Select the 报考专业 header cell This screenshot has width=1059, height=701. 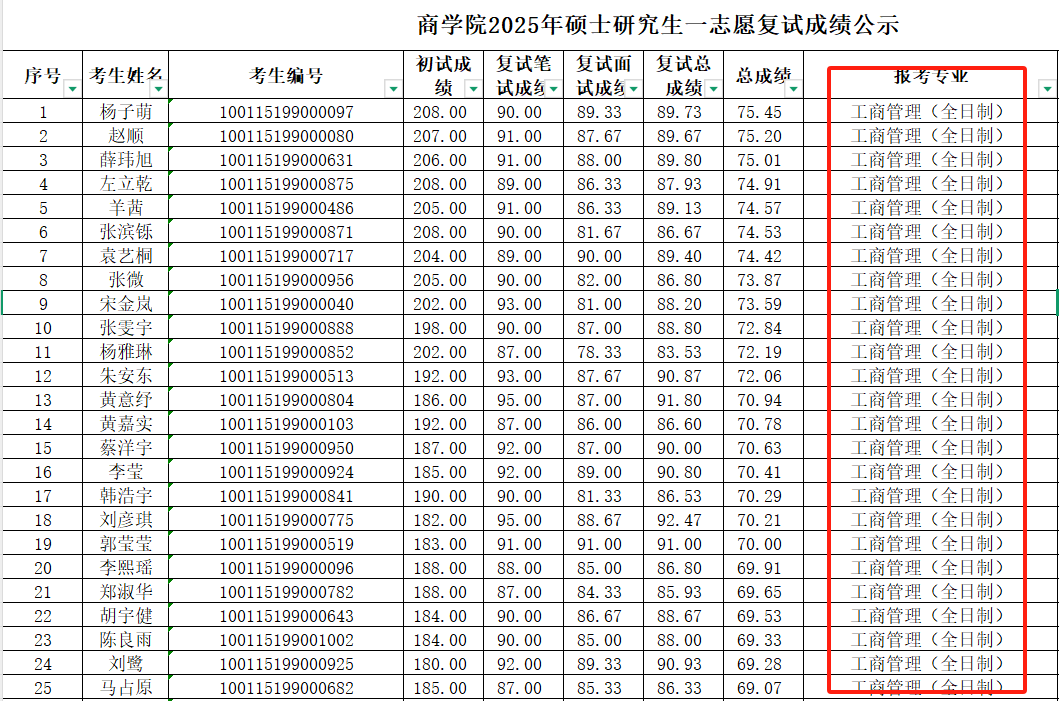pos(931,75)
